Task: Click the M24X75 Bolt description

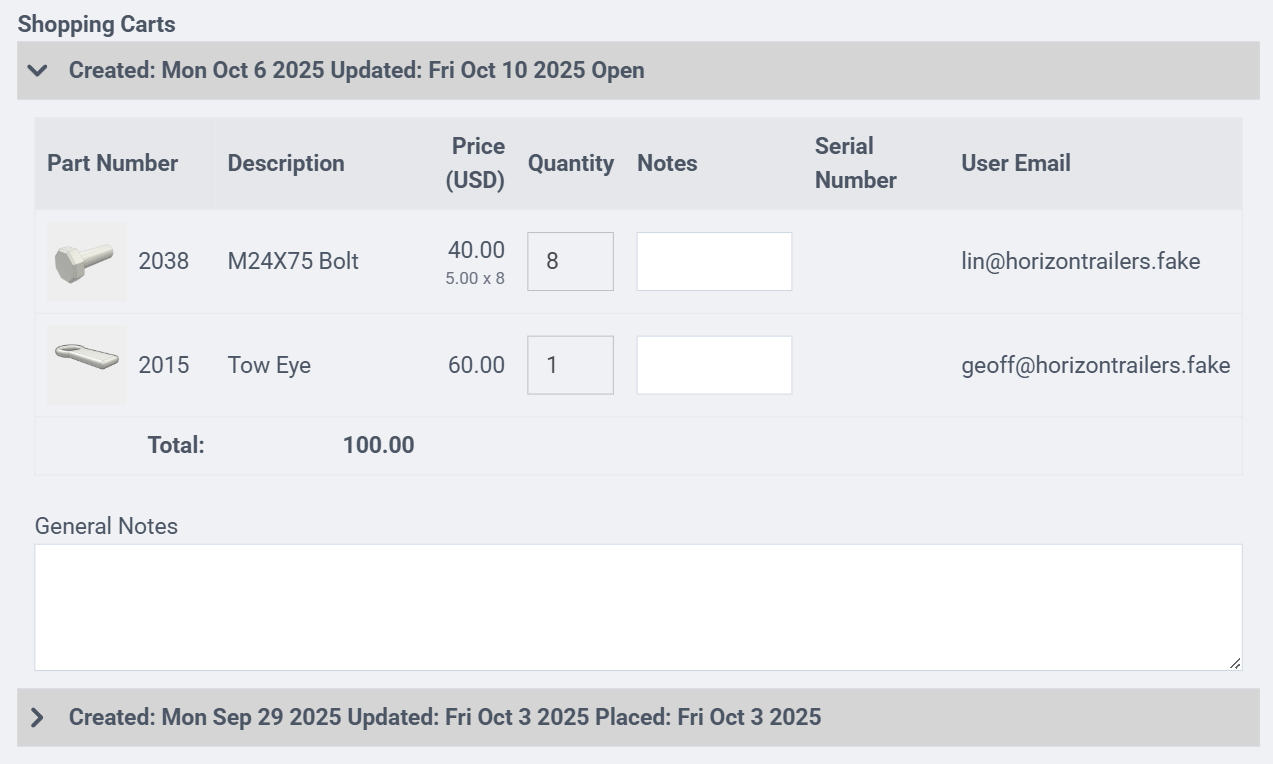Action: point(293,262)
